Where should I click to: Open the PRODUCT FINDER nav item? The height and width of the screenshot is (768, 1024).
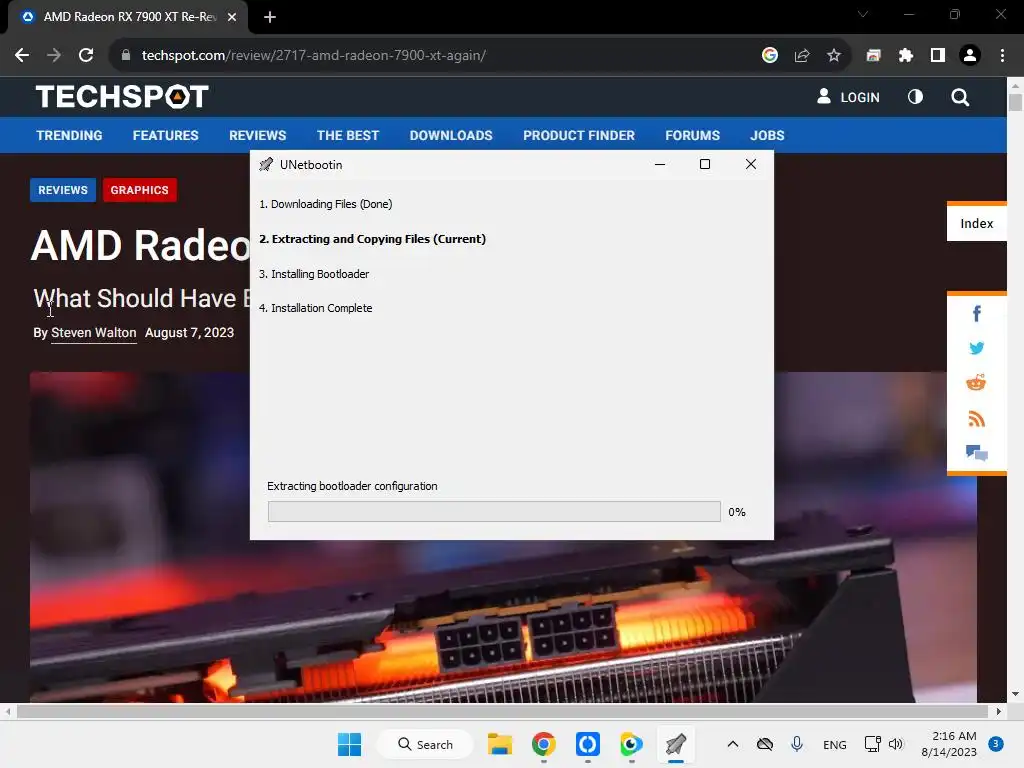[579, 135]
